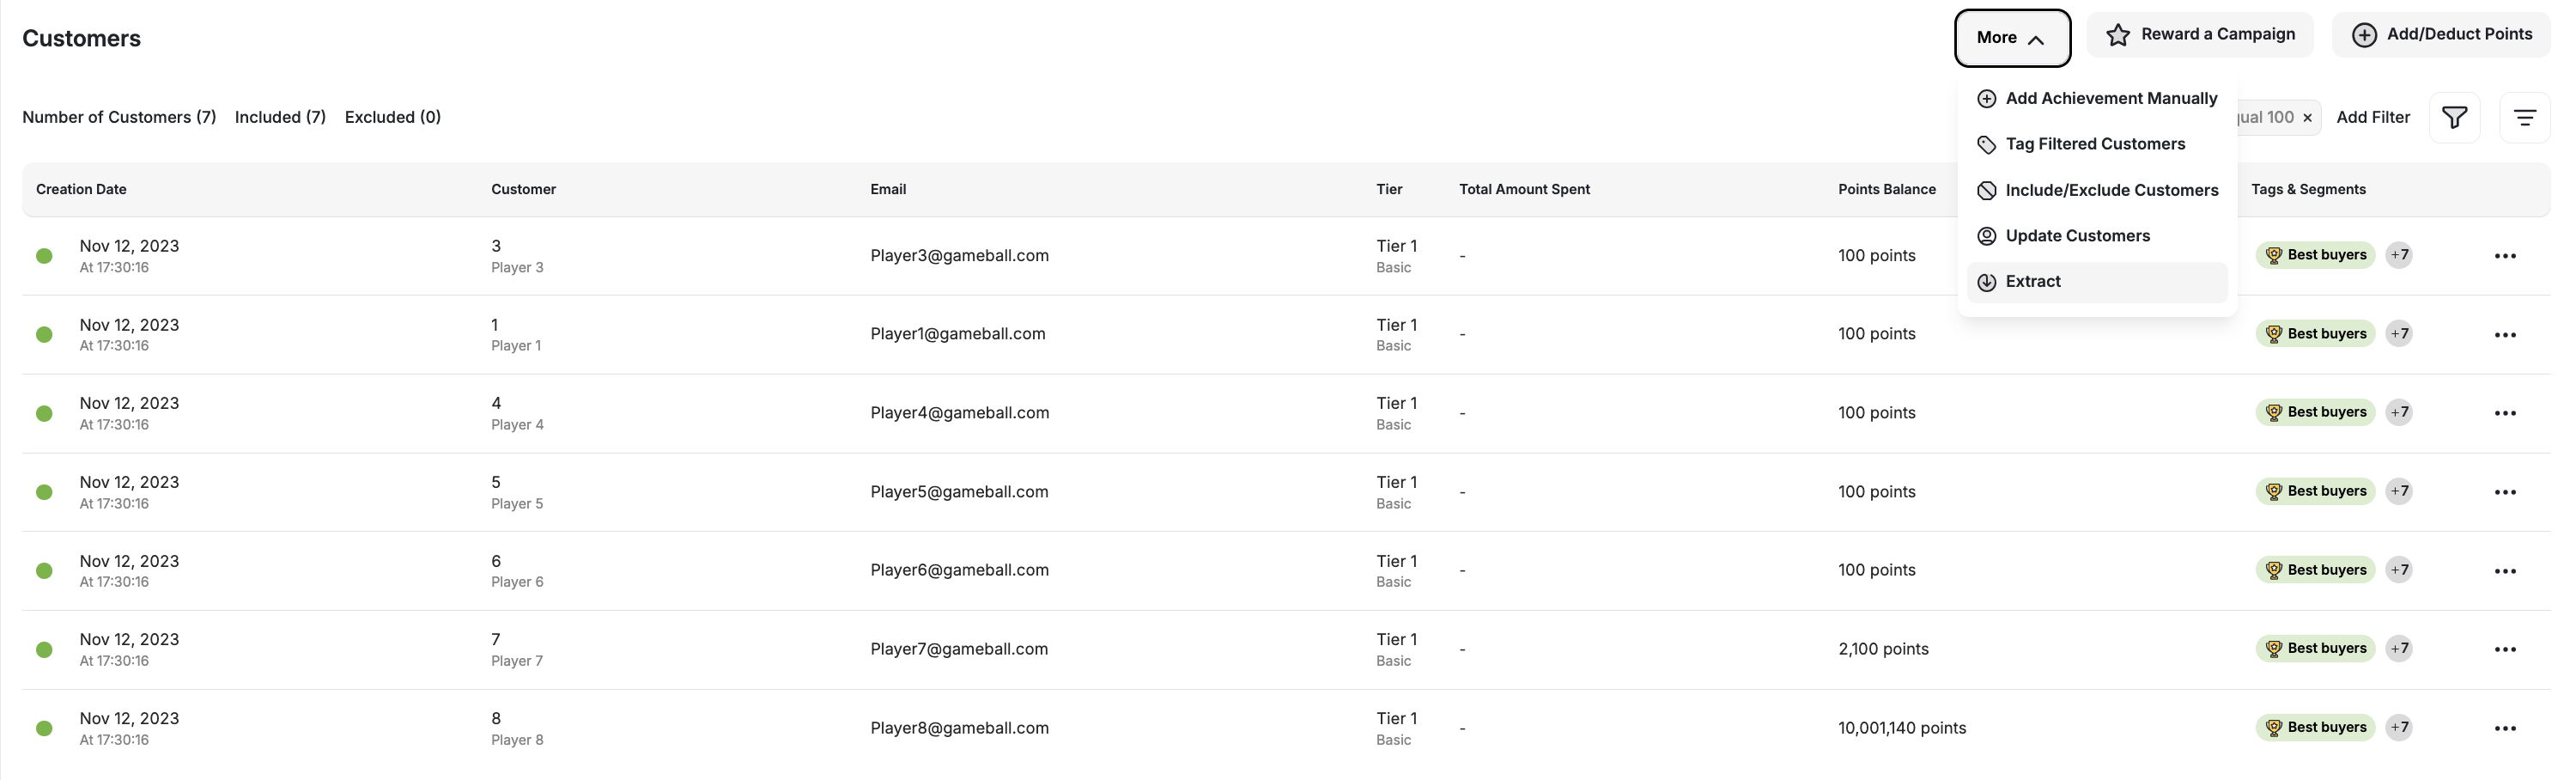The height and width of the screenshot is (780, 2576).
Task: Choose Update Customers in the More menu
Action: pos(2078,236)
